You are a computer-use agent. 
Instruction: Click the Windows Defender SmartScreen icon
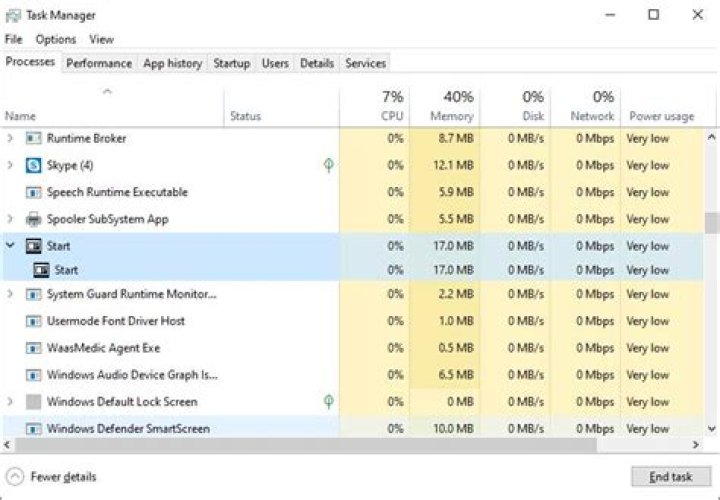33,429
